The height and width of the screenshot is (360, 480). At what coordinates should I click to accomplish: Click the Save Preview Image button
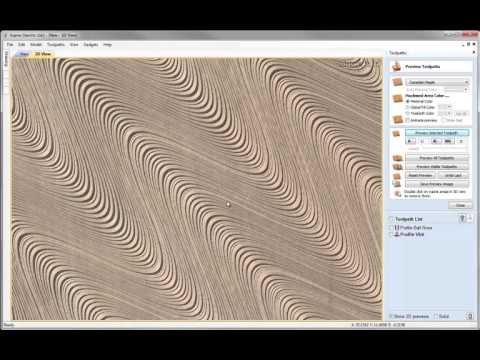[437, 184]
